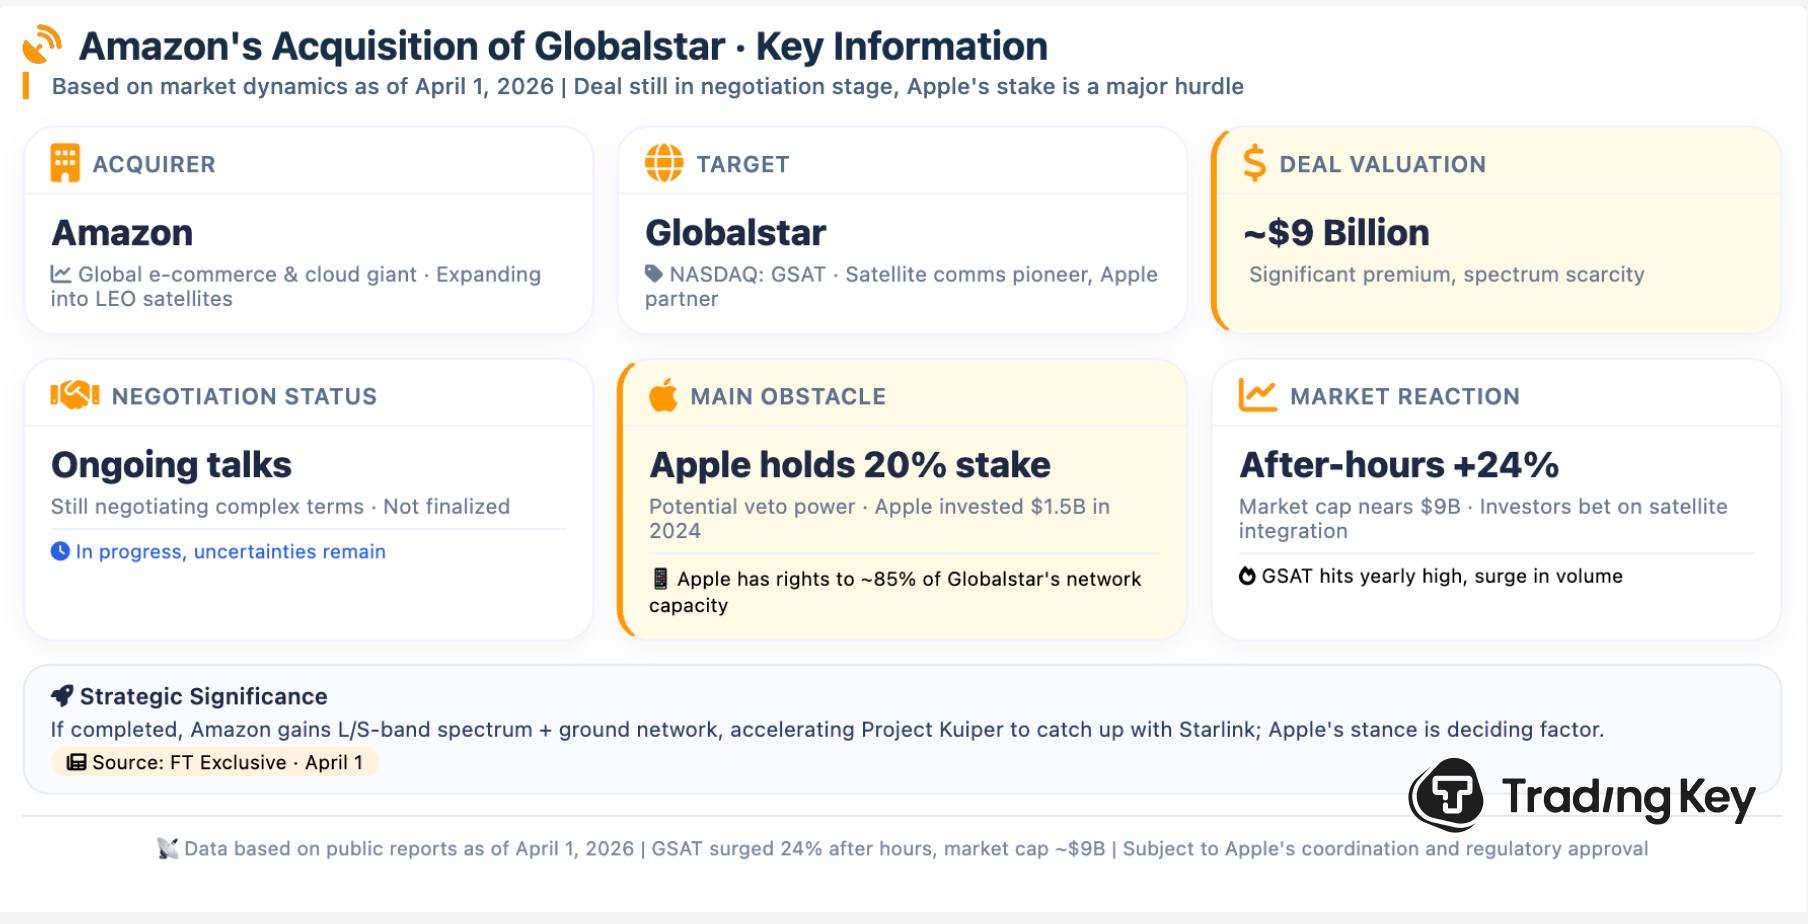
Task: Click the newspaper icon in the Source badge
Action: click(76, 762)
